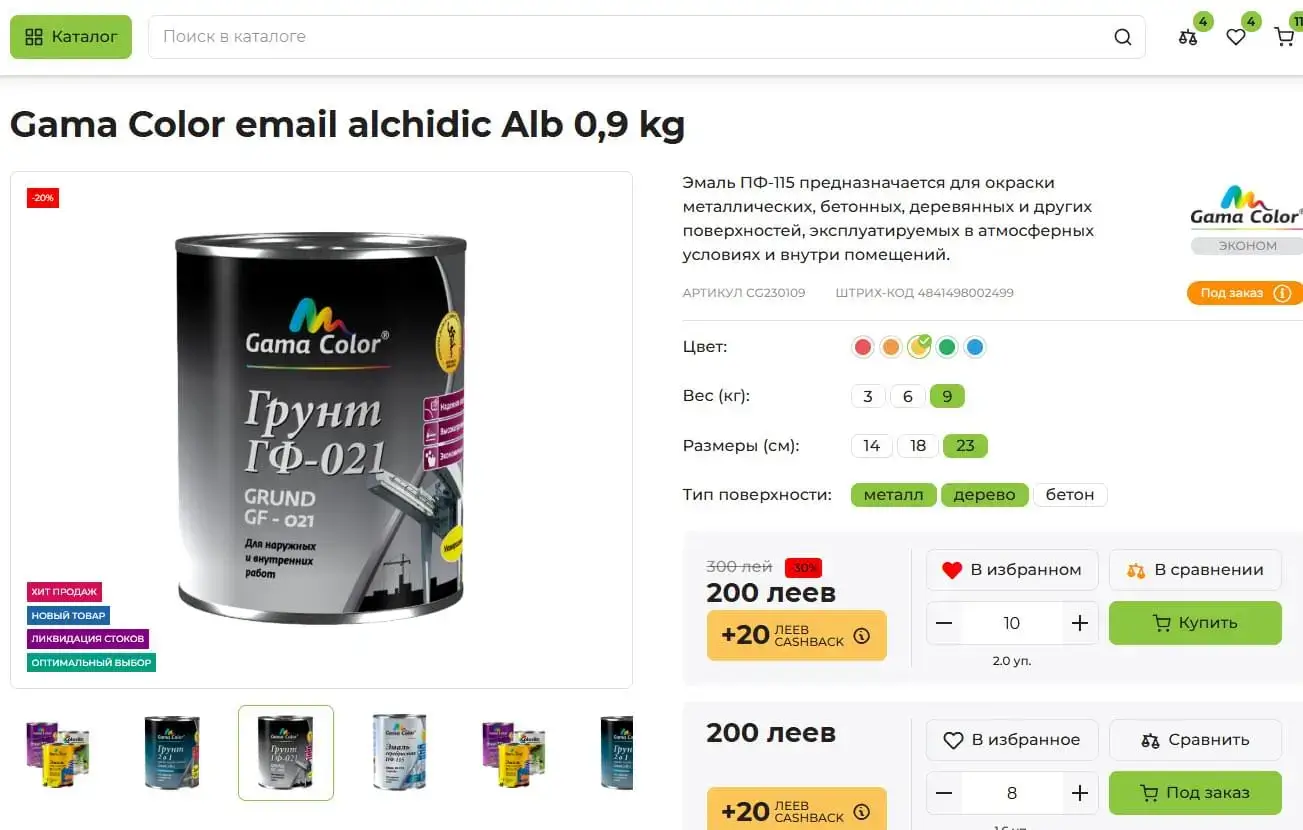Click the info icon on 'Под заказ' badge

tap(1282, 293)
